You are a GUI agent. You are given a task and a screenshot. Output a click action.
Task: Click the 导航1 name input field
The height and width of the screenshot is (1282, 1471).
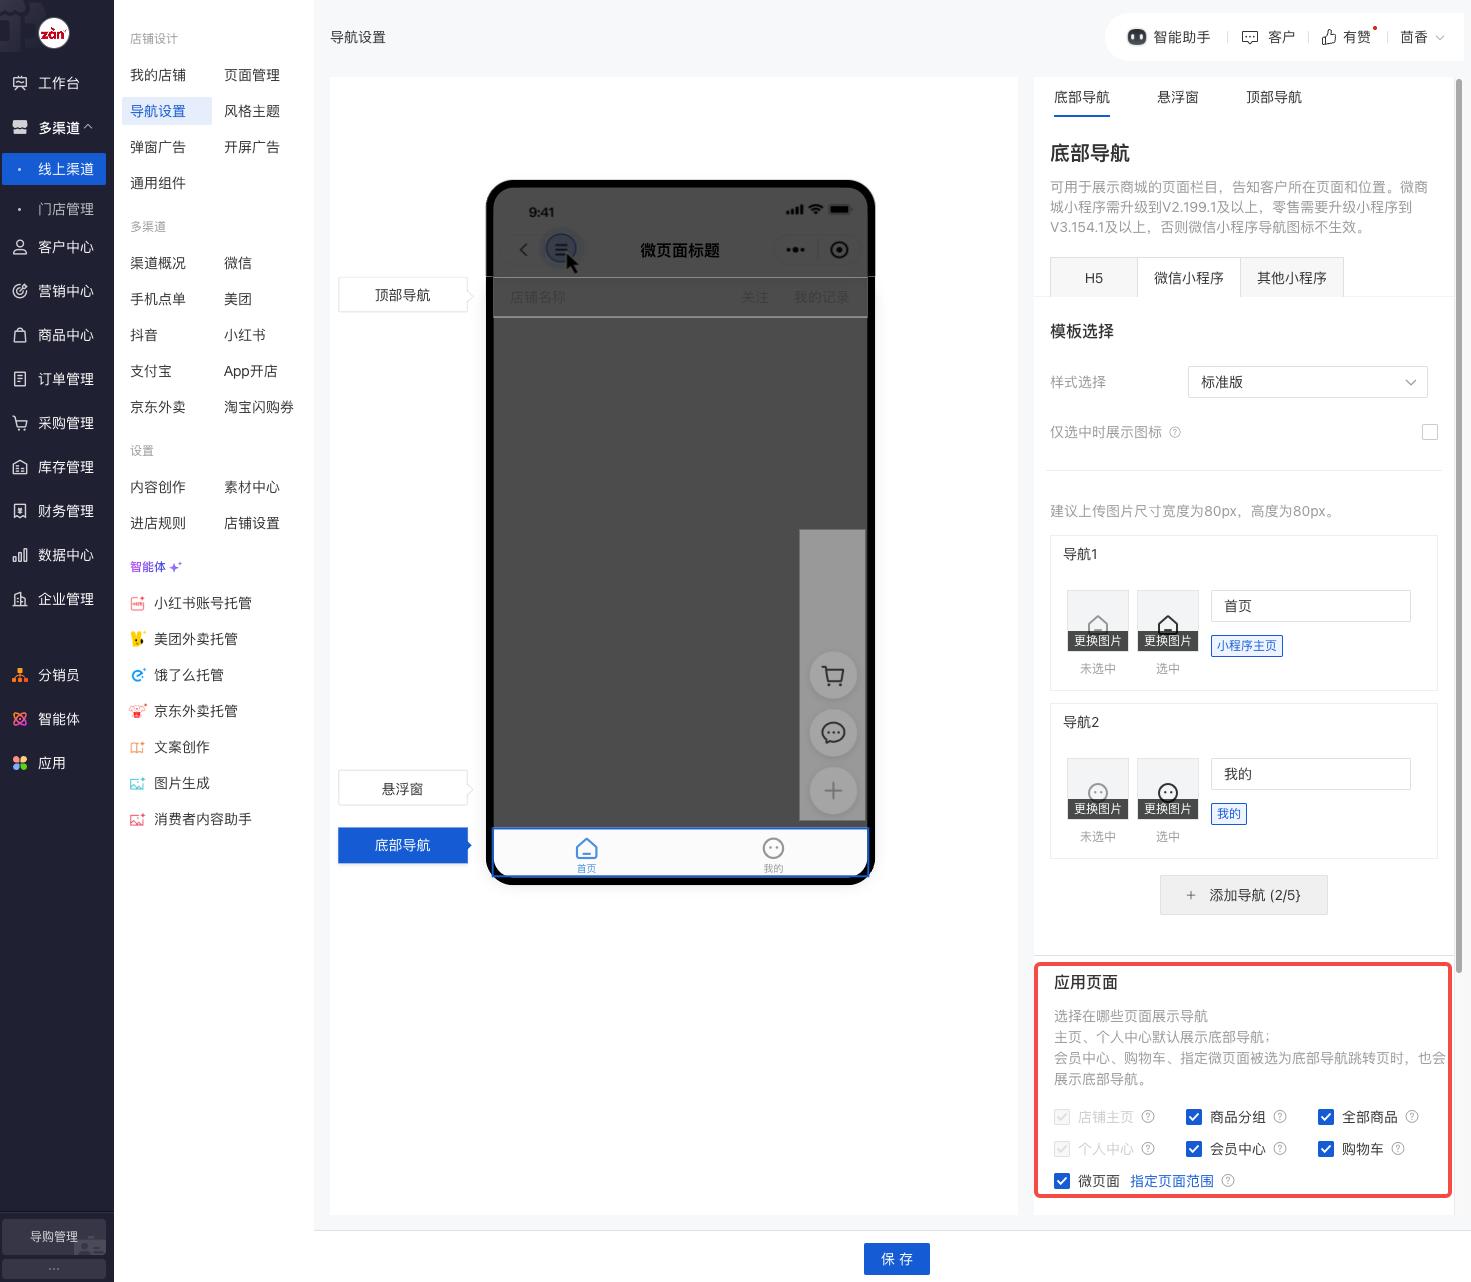pos(1310,606)
